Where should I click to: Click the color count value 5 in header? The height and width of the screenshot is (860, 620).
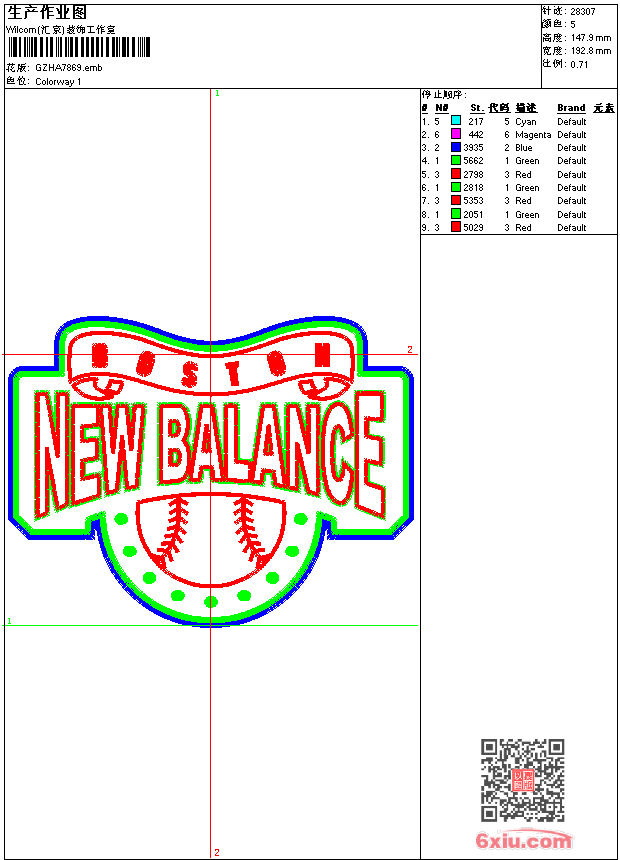(573, 25)
